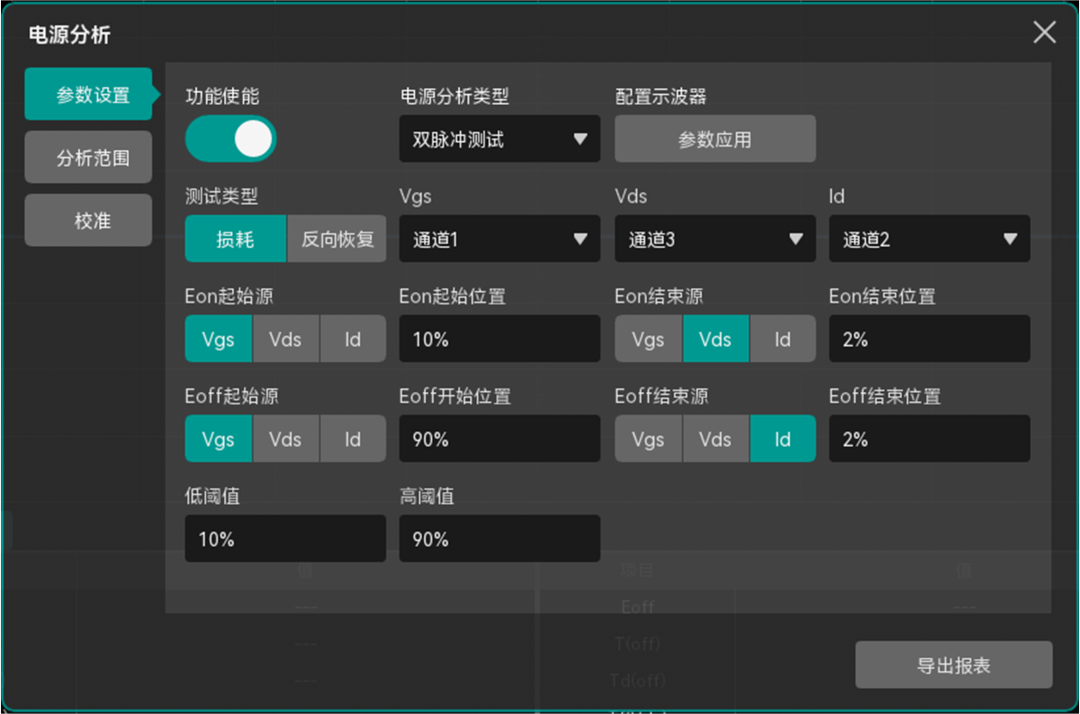
Task: Open the Vds channel dropdown showing 通道3
Action: point(715,238)
